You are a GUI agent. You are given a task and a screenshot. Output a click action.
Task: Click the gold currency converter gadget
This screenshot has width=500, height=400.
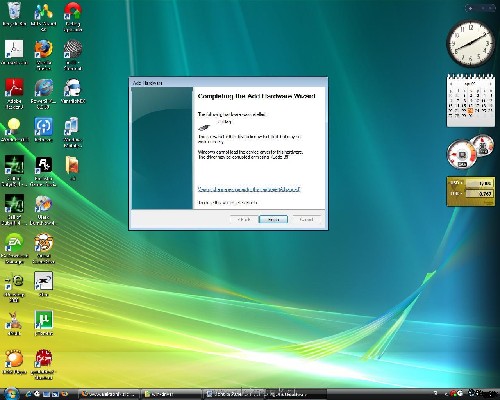[470, 191]
